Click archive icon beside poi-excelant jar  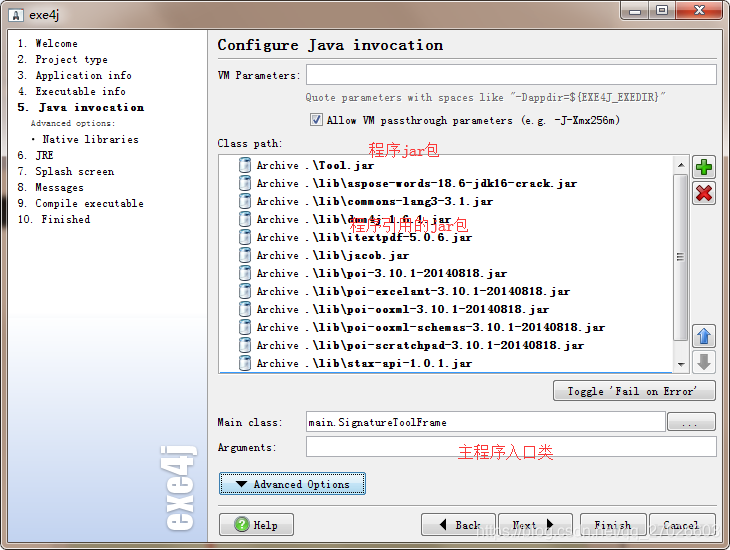(245, 291)
